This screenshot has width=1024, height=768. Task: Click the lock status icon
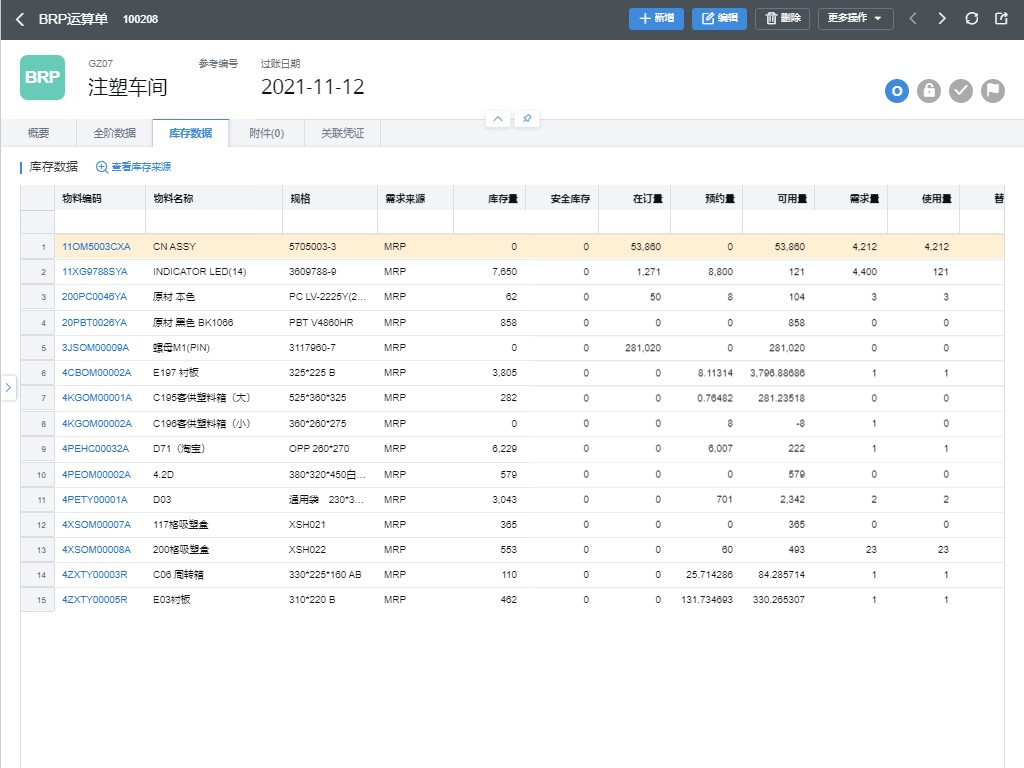point(929,91)
